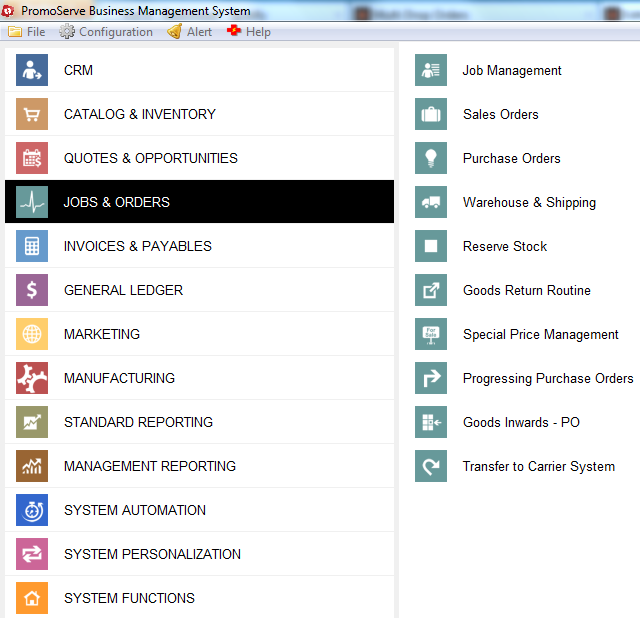This screenshot has height=618, width=640.
Task: Click the Sales Orders briefcase icon
Action: pyautogui.click(x=431, y=114)
